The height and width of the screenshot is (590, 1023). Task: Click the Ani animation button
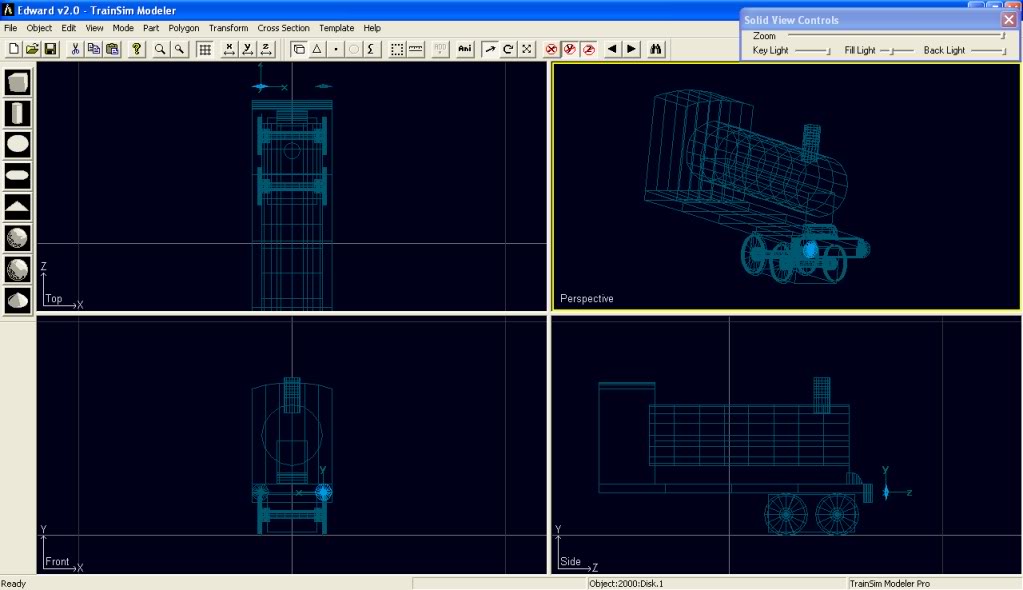pyautogui.click(x=465, y=49)
